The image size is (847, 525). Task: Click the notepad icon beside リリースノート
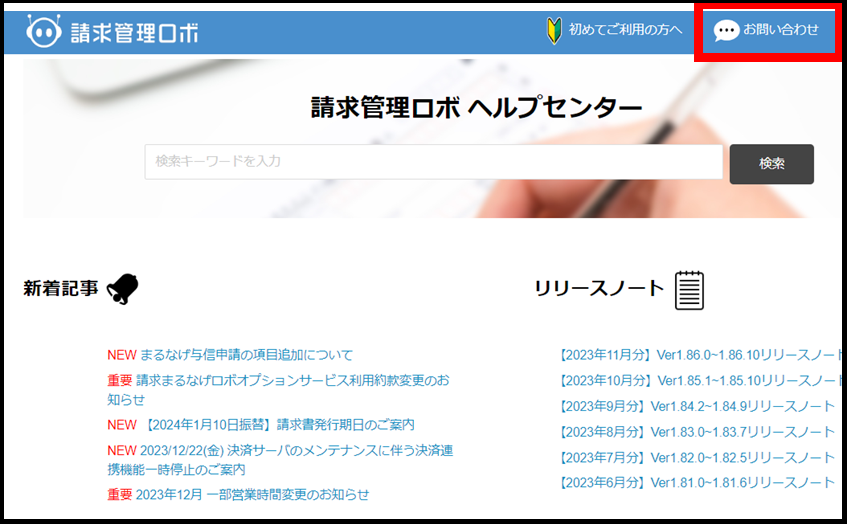[x=689, y=289]
